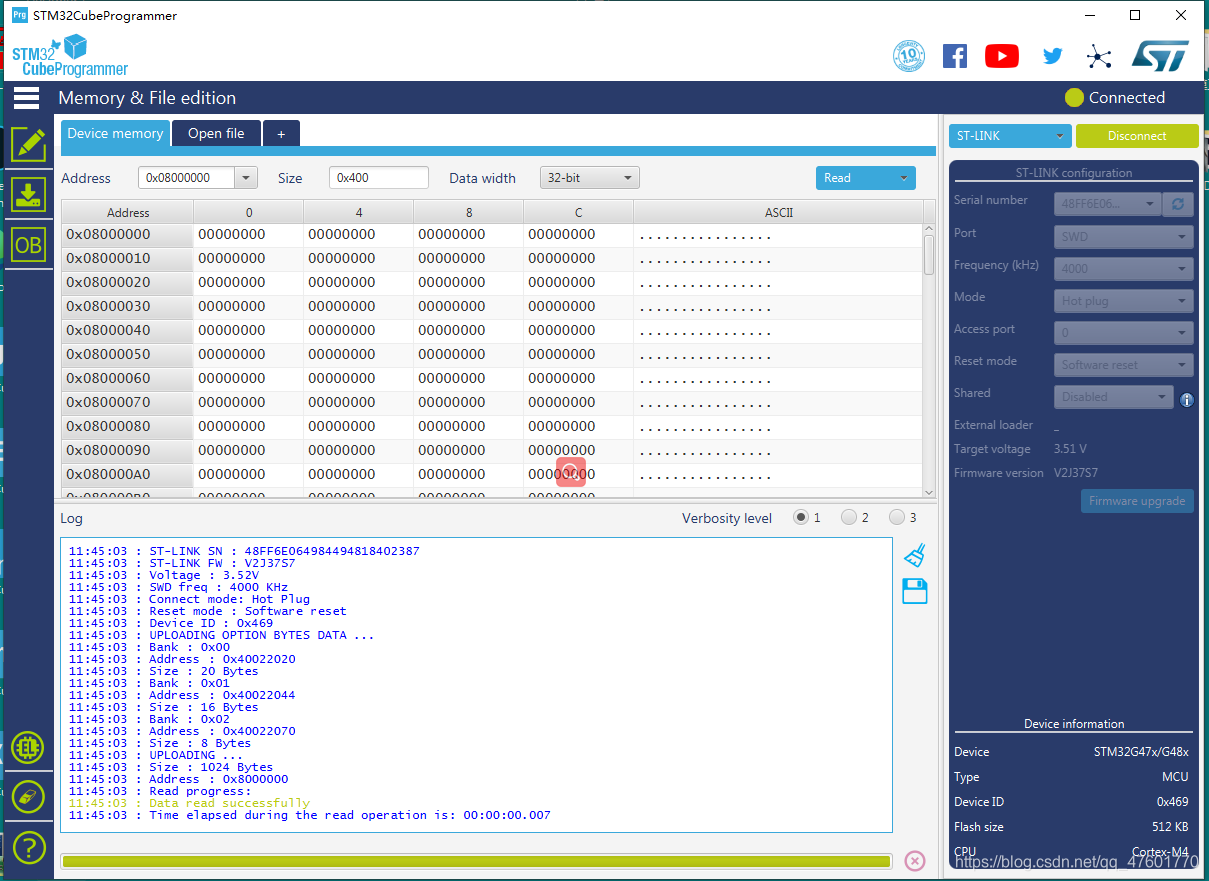1209x881 pixels.
Task: Open Erasing & Programming download icon
Action: (x=28, y=195)
